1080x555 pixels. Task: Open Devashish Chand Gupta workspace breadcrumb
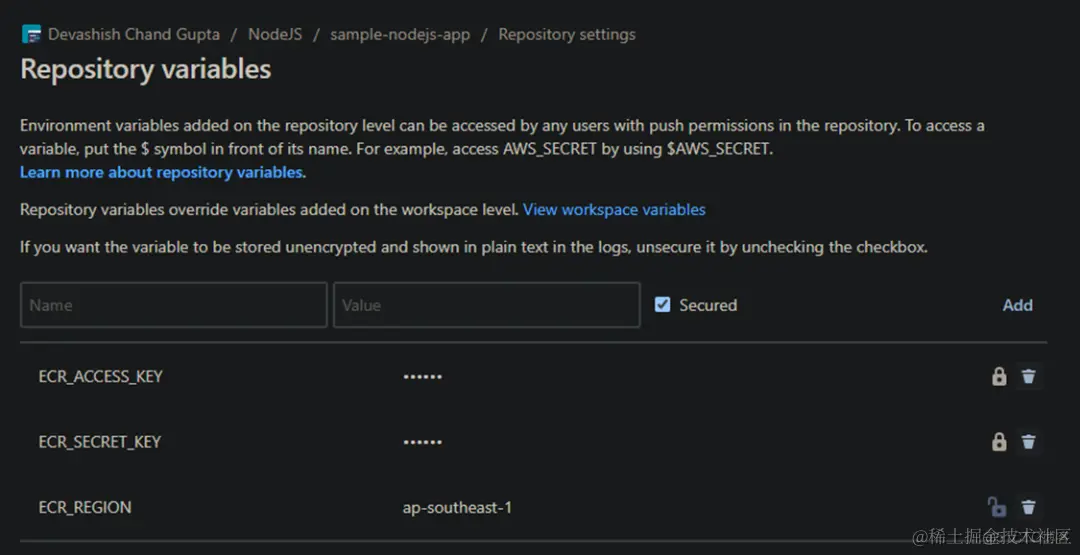coord(134,34)
